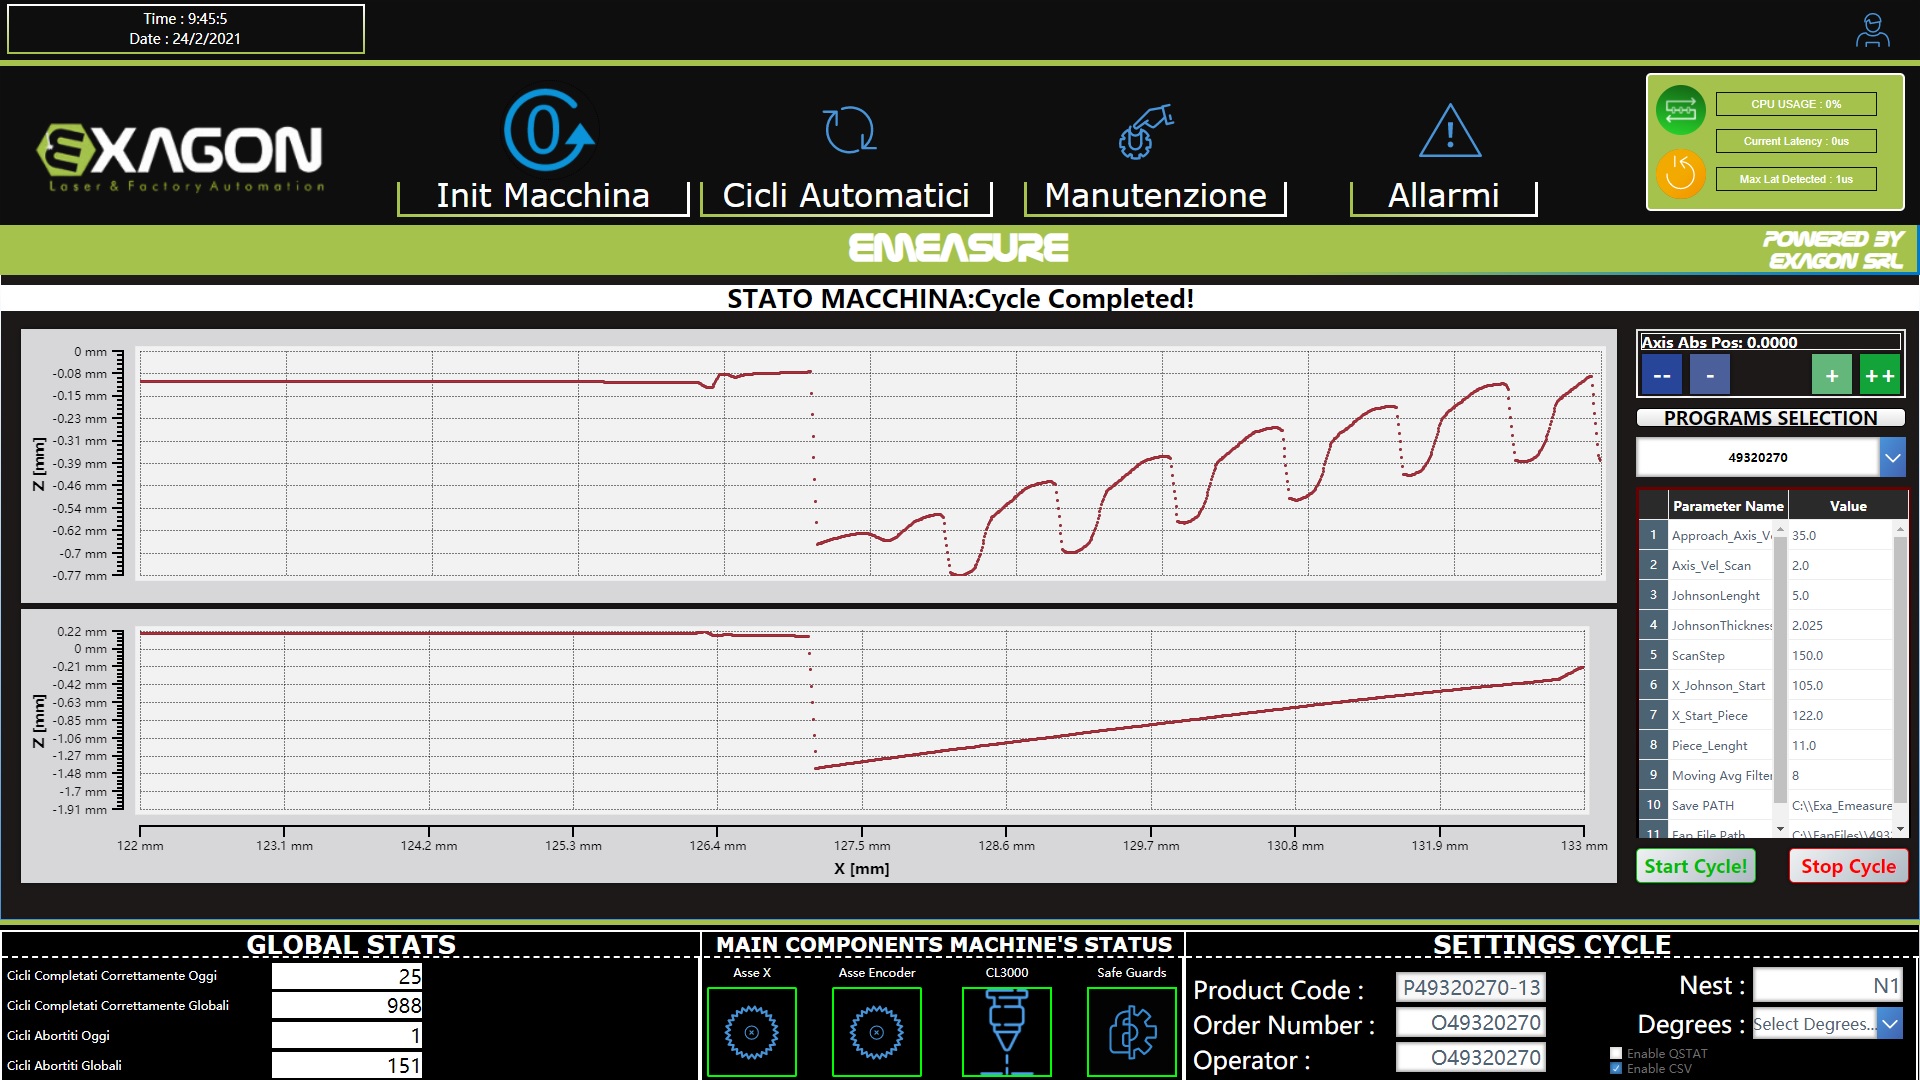1920x1080 pixels.
Task: Open the Cicli Automatici menu
Action: 846,196
